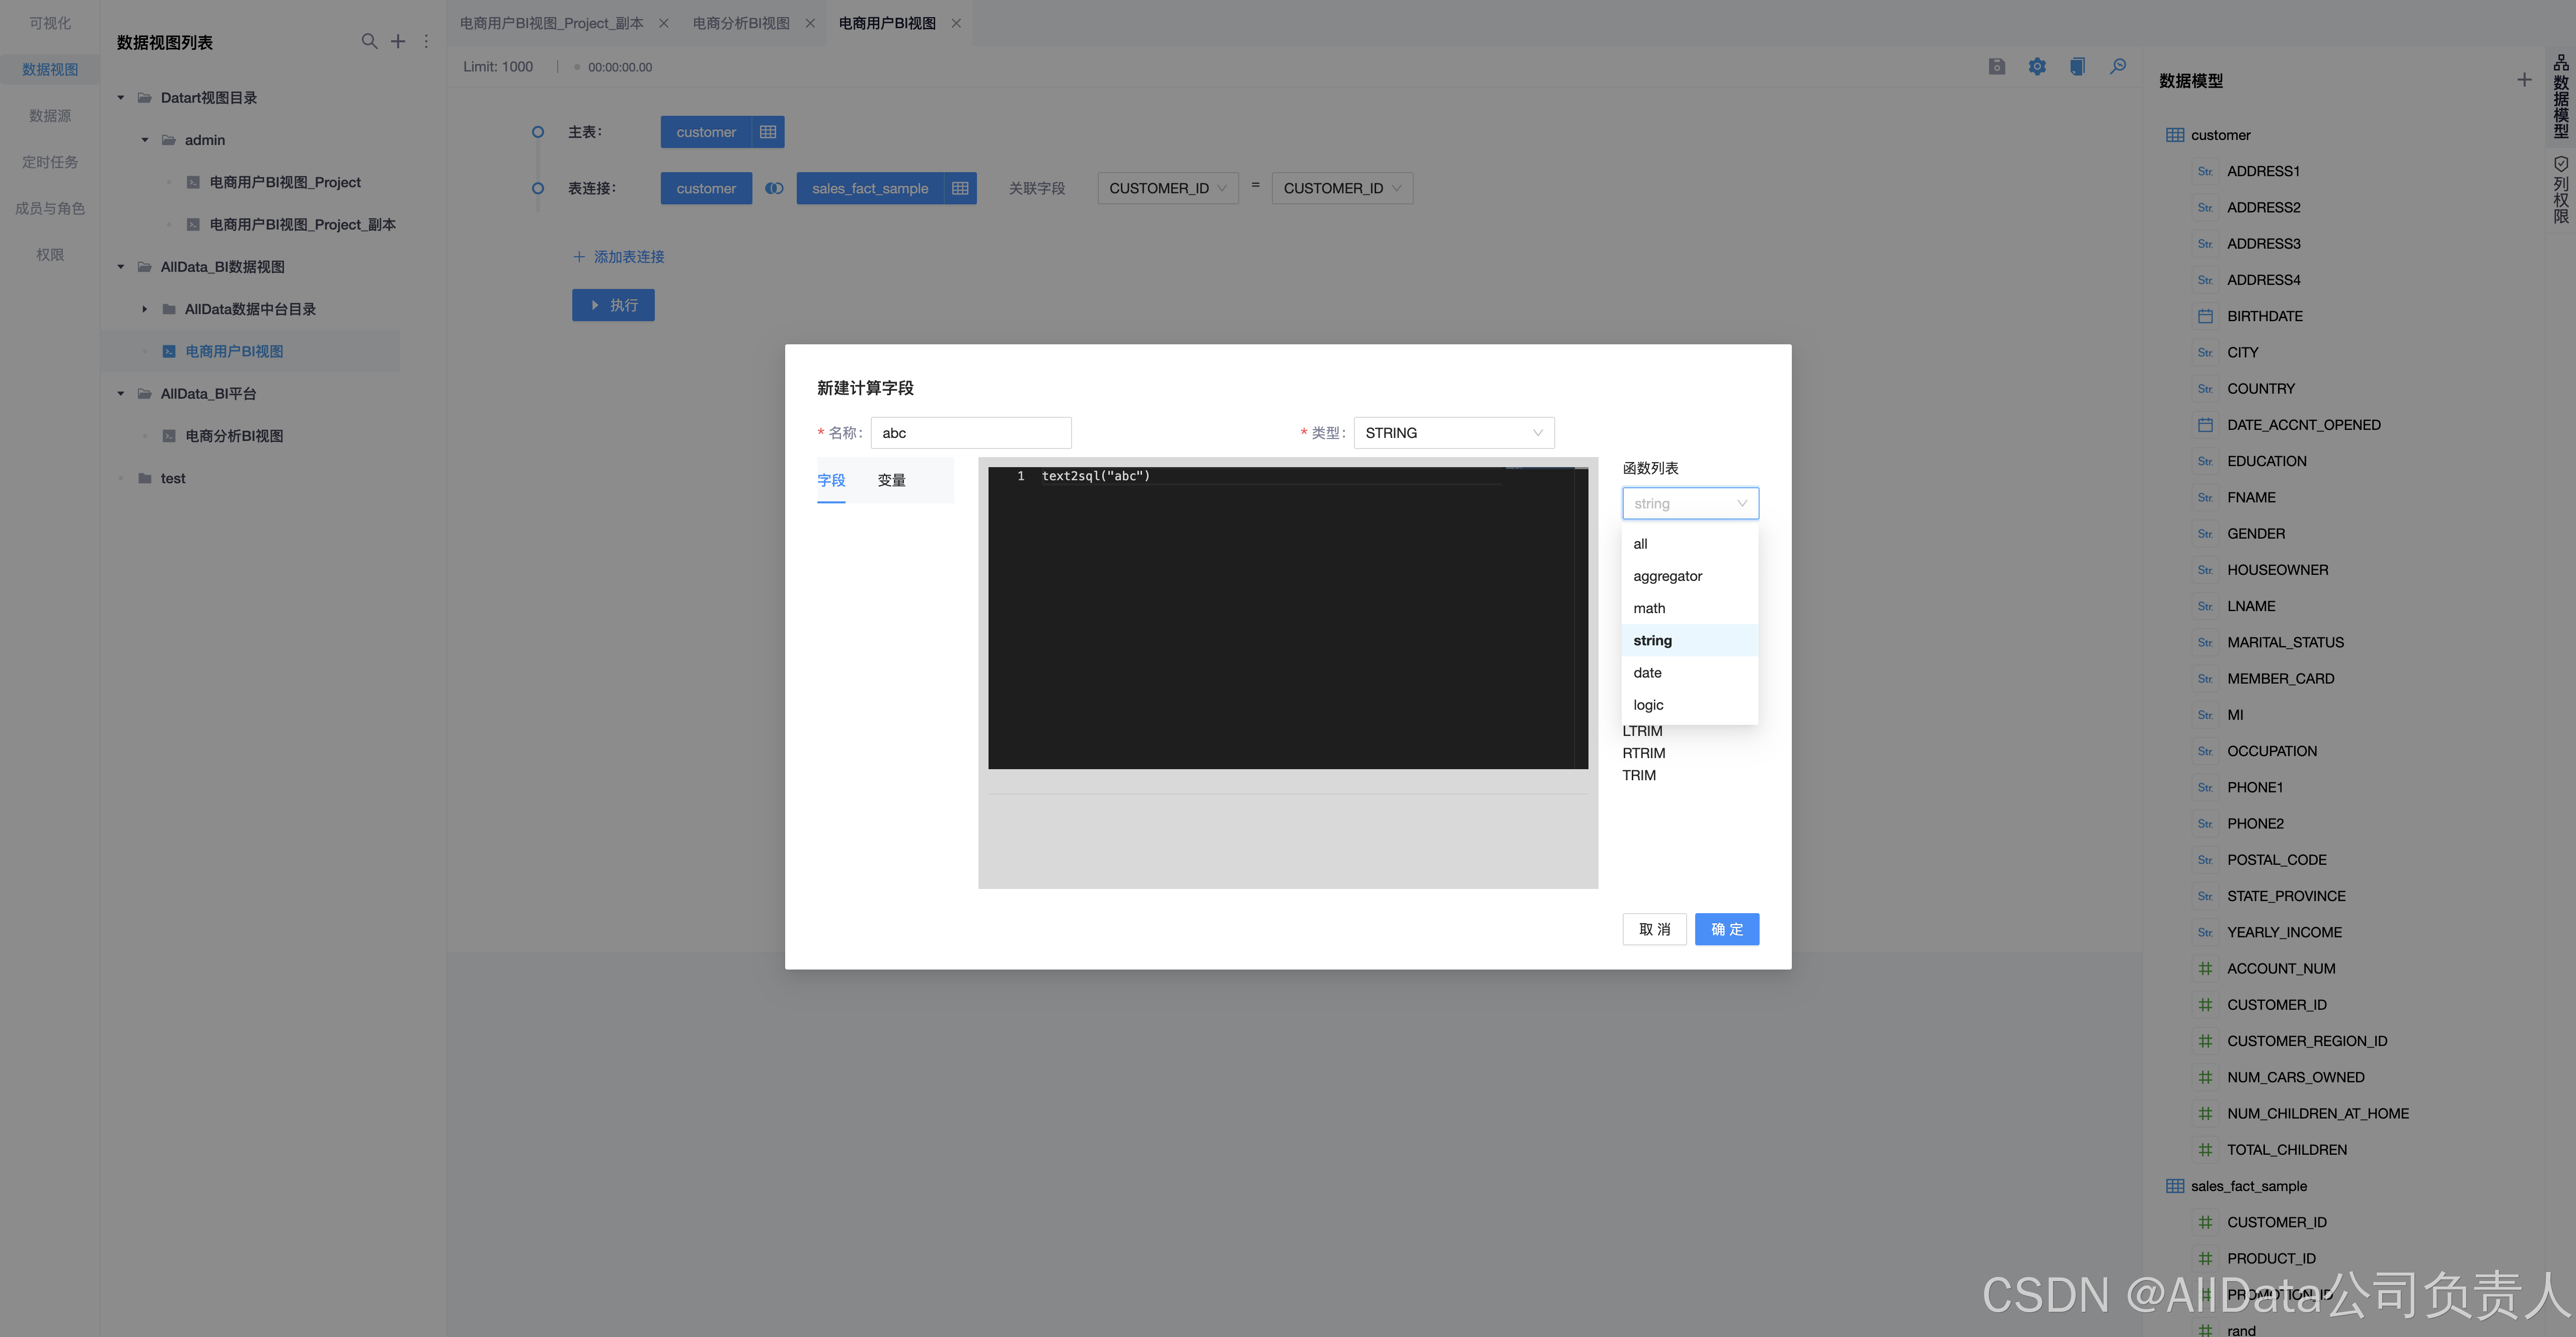
Task: Select the TRIM function from list
Action: pyautogui.click(x=1639, y=775)
